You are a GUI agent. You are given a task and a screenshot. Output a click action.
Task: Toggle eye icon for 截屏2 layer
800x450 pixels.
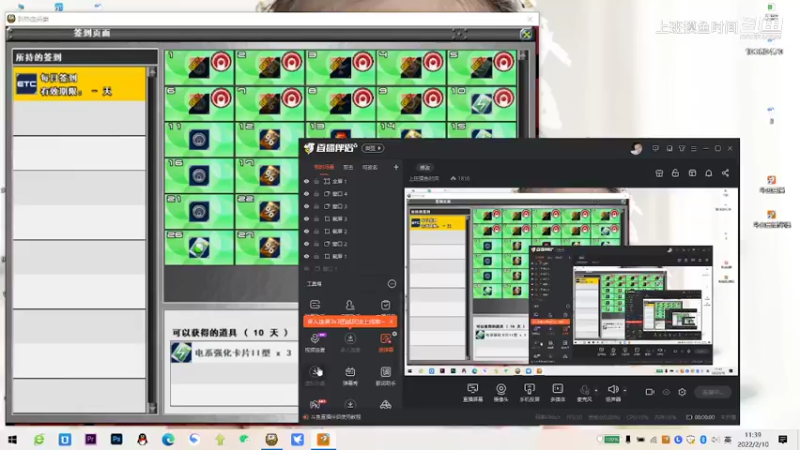pos(306,231)
